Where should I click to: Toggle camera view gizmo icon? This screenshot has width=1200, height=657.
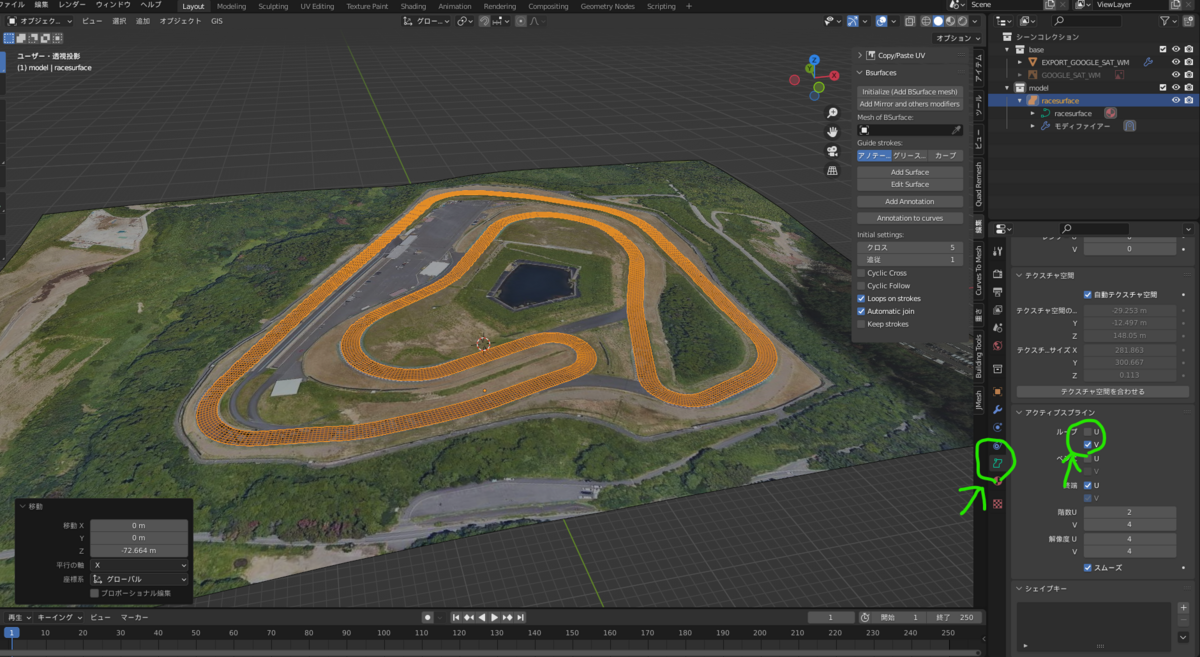[832, 151]
